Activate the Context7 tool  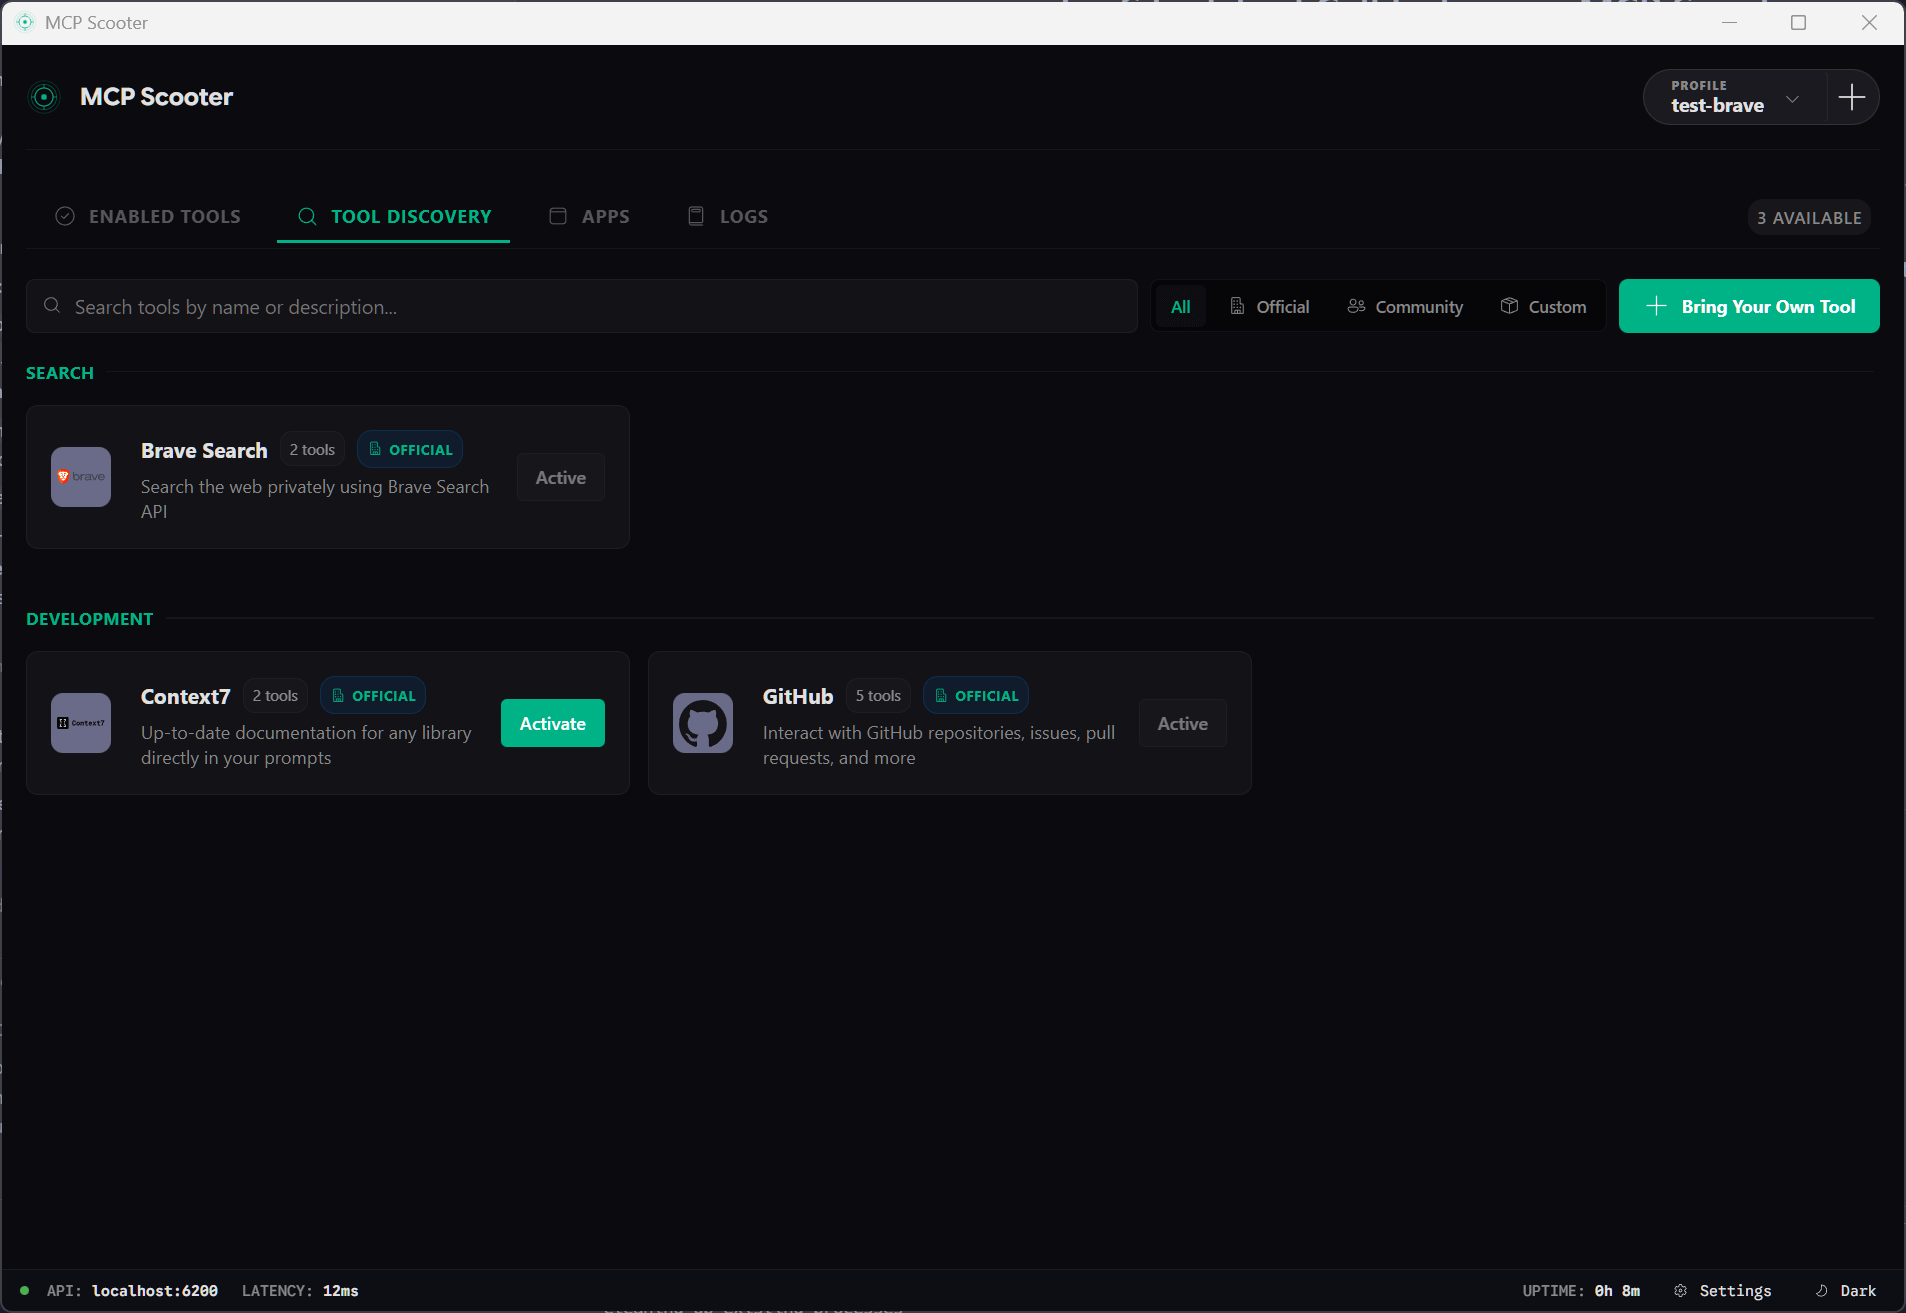click(553, 723)
